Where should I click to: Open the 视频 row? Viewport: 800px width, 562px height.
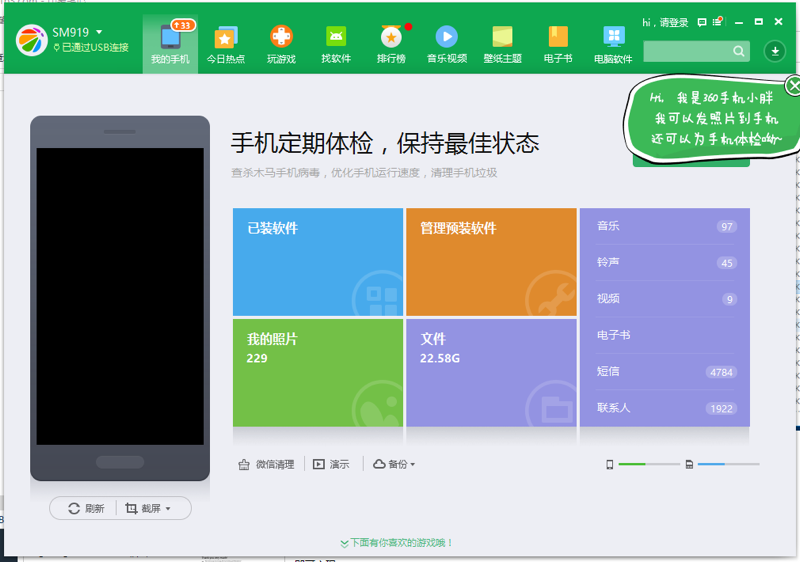[665, 299]
